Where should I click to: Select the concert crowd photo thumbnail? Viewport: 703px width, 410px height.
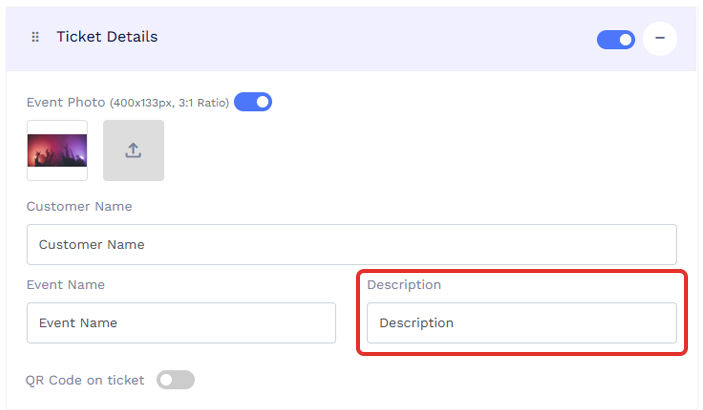click(57, 150)
